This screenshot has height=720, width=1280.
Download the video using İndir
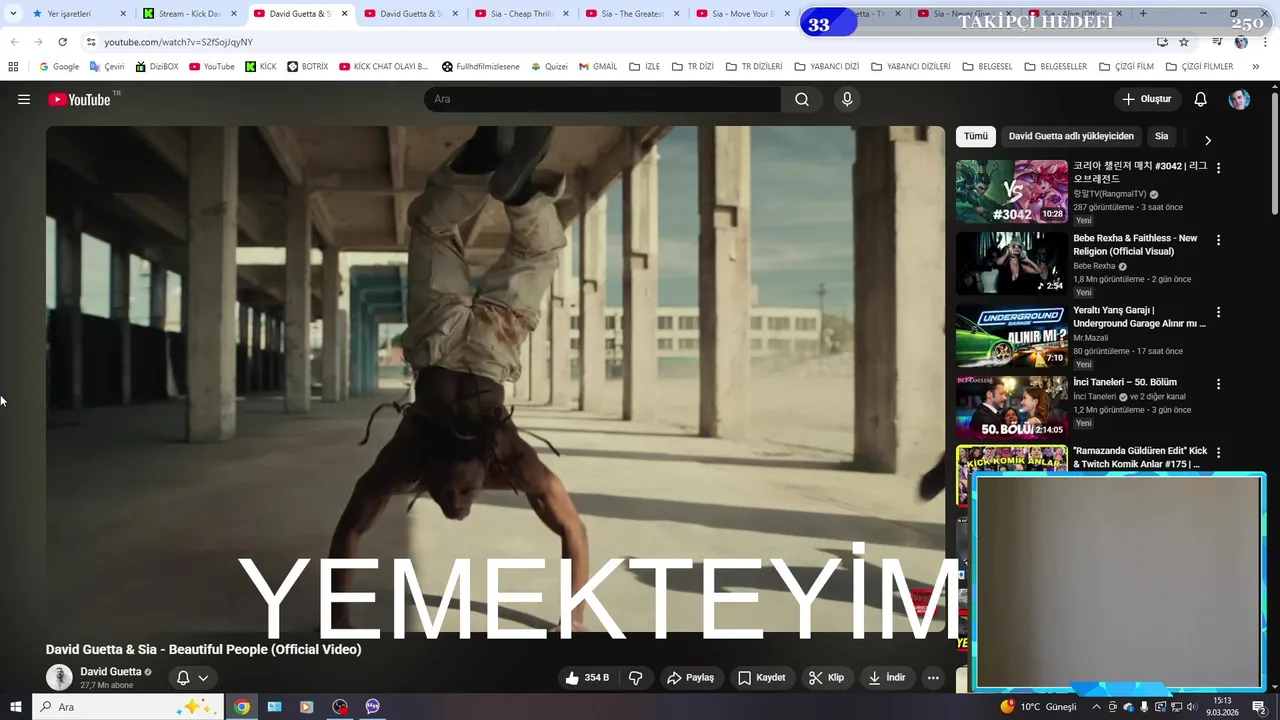(886, 678)
